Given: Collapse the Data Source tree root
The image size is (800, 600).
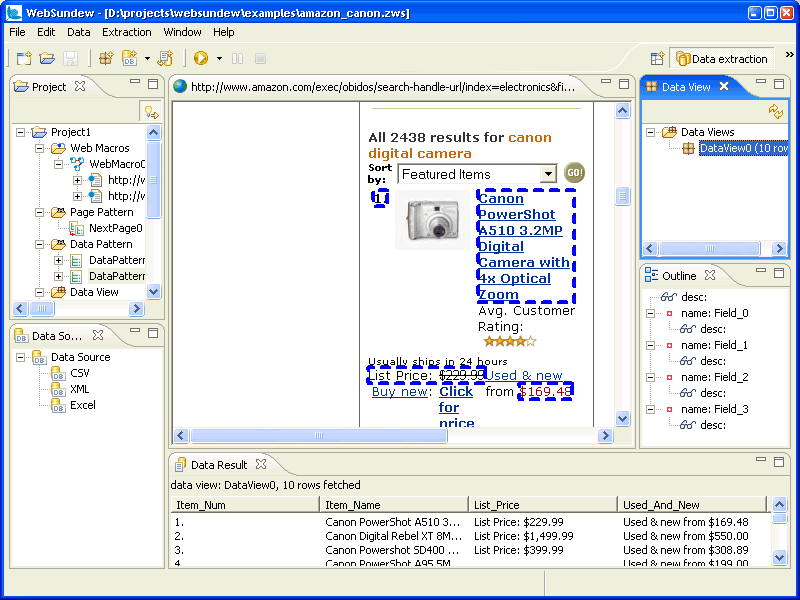Looking at the screenshot, I should coord(20,357).
